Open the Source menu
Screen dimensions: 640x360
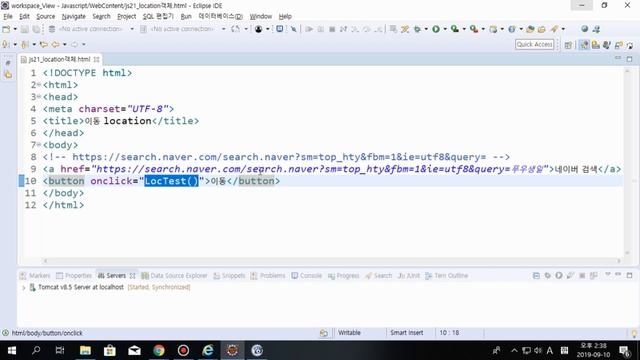click(x=45, y=16)
